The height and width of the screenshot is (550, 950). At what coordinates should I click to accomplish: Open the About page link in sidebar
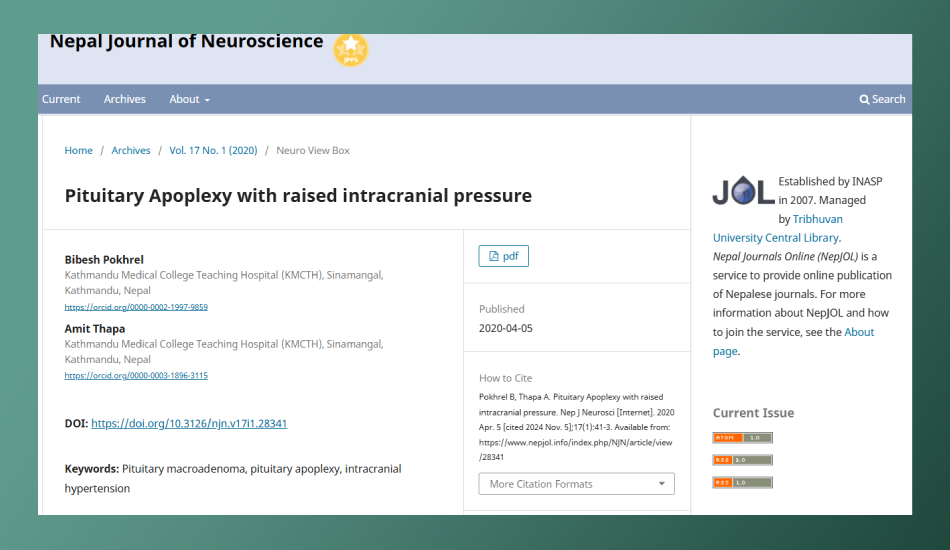coord(859,332)
